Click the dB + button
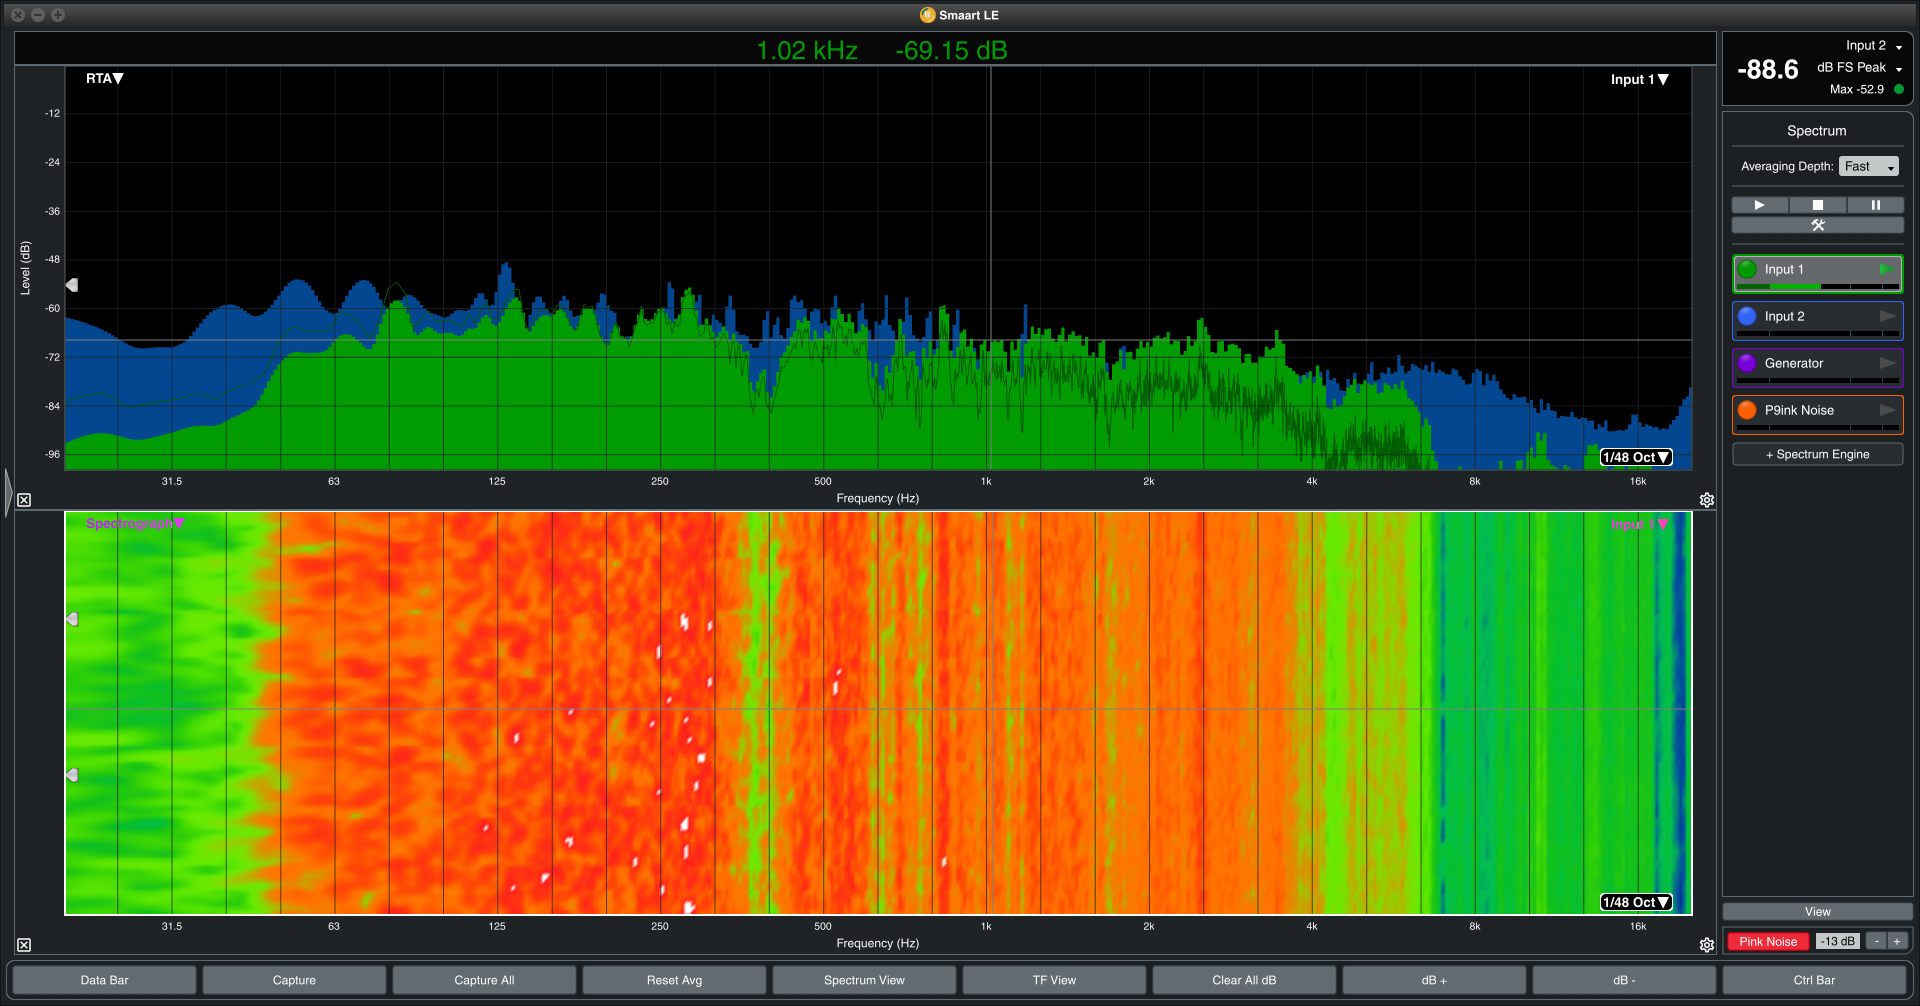Viewport: 1920px width, 1006px height. (1434, 980)
